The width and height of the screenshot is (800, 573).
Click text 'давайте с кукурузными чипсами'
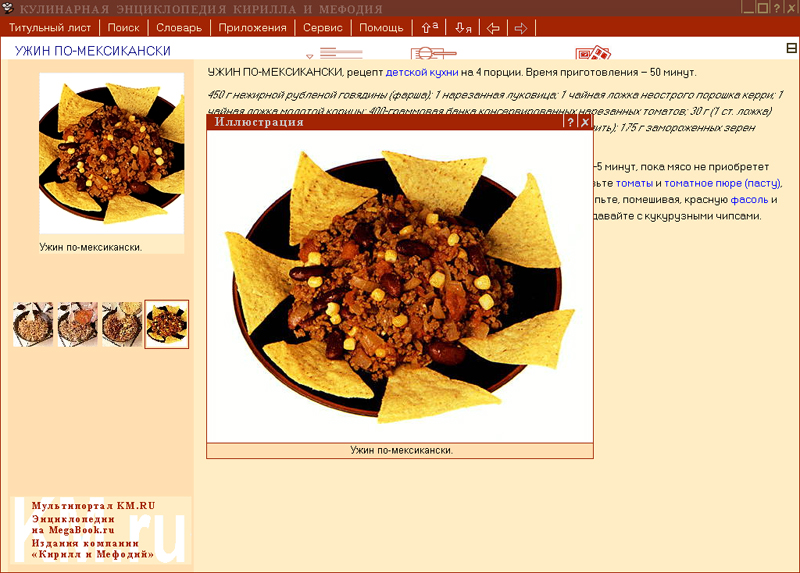677,216
